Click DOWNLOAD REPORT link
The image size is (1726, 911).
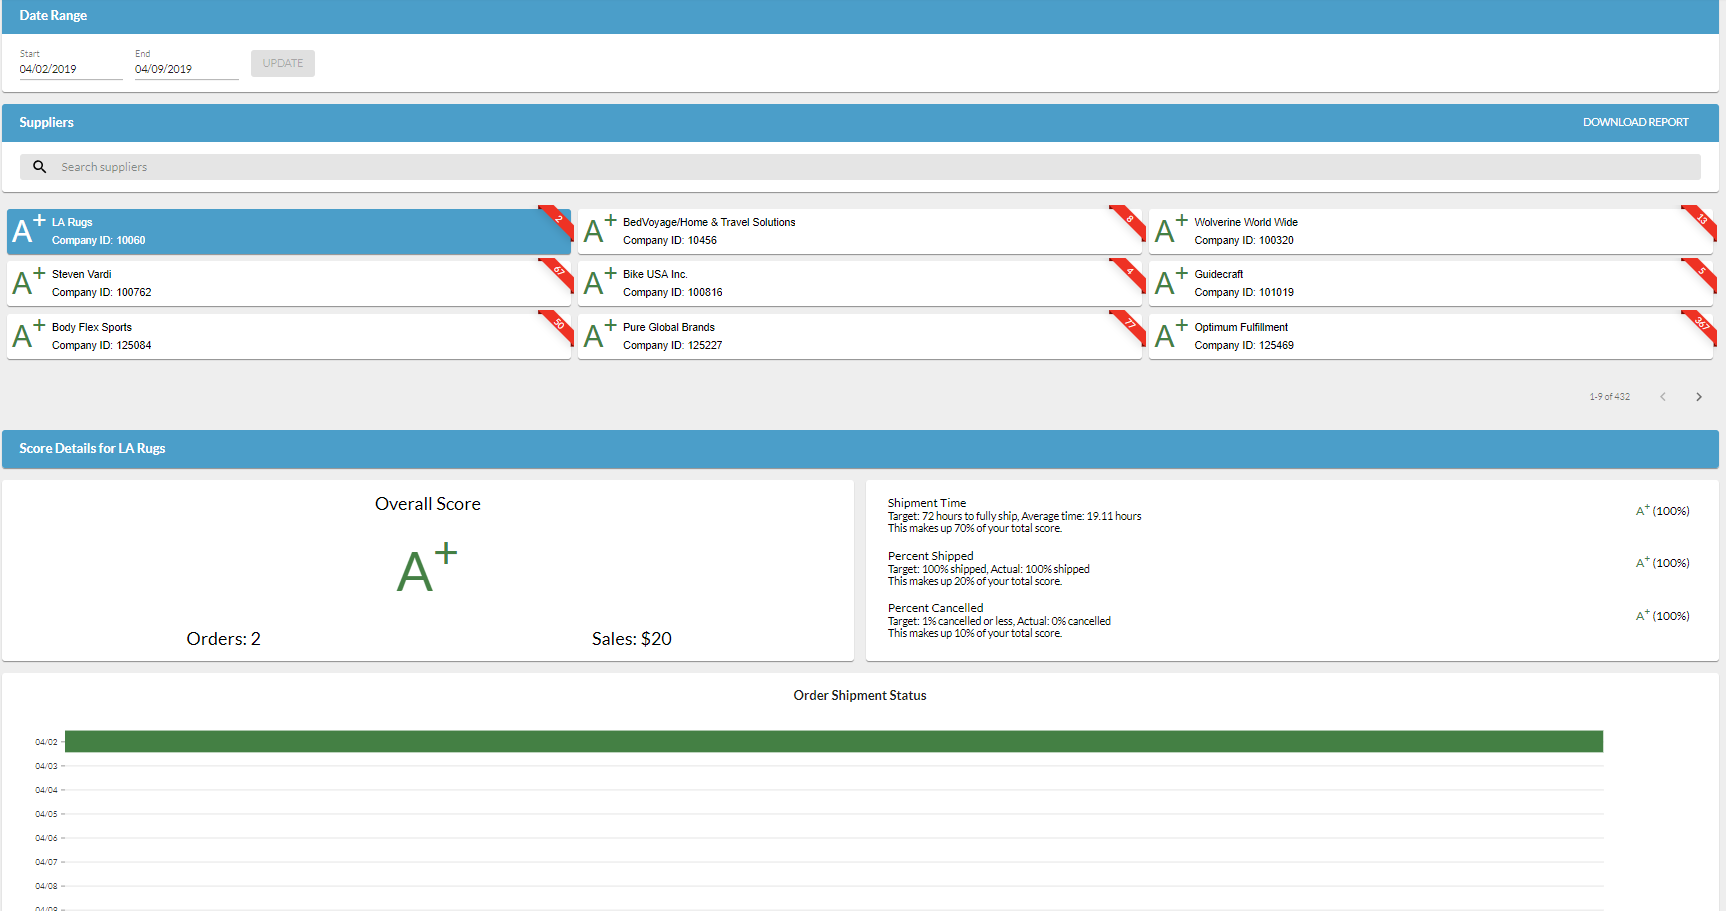pyautogui.click(x=1635, y=122)
